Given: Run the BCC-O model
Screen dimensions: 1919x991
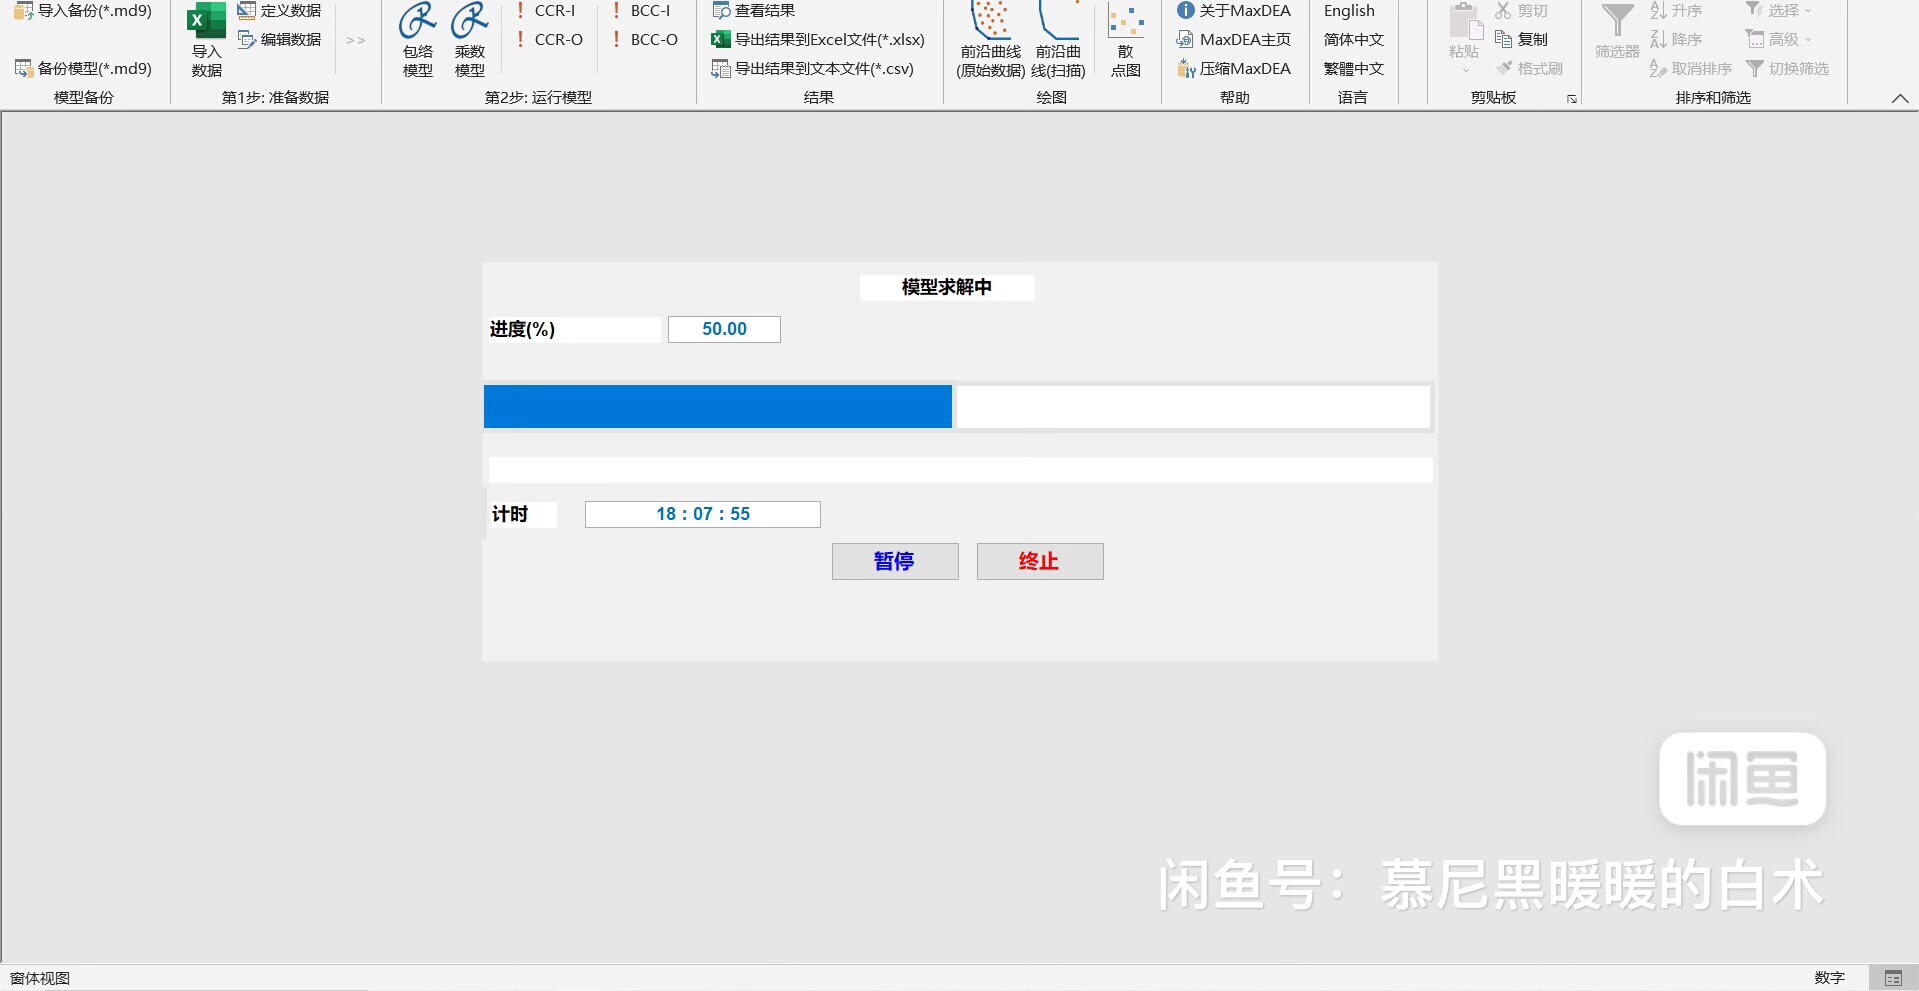Looking at the screenshot, I should (x=645, y=40).
